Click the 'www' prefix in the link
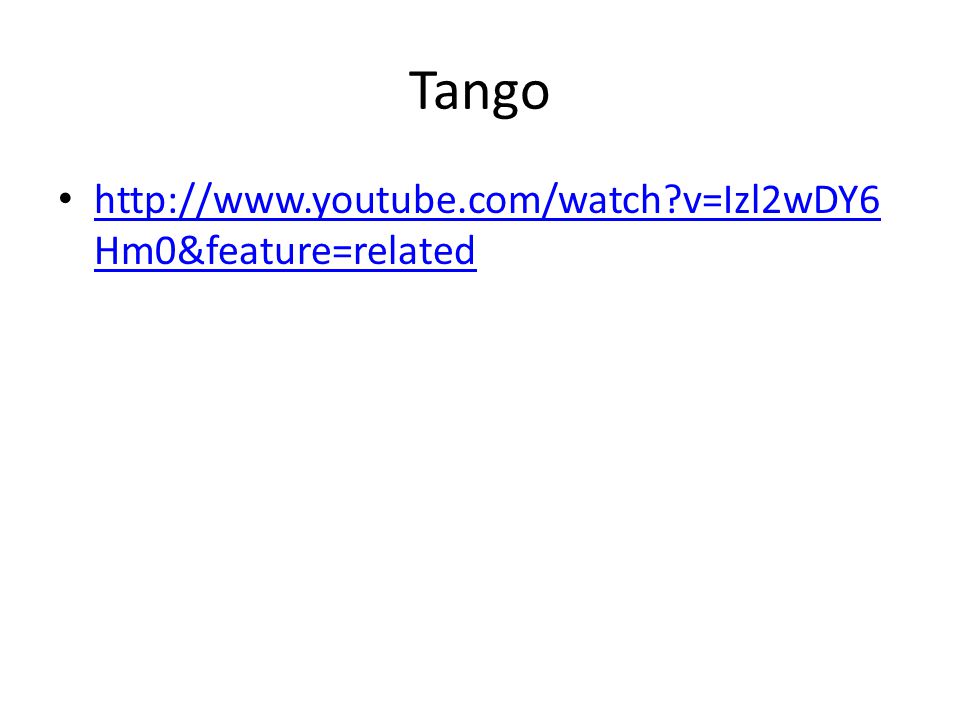The height and width of the screenshot is (720, 960). (x=259, y=200)
